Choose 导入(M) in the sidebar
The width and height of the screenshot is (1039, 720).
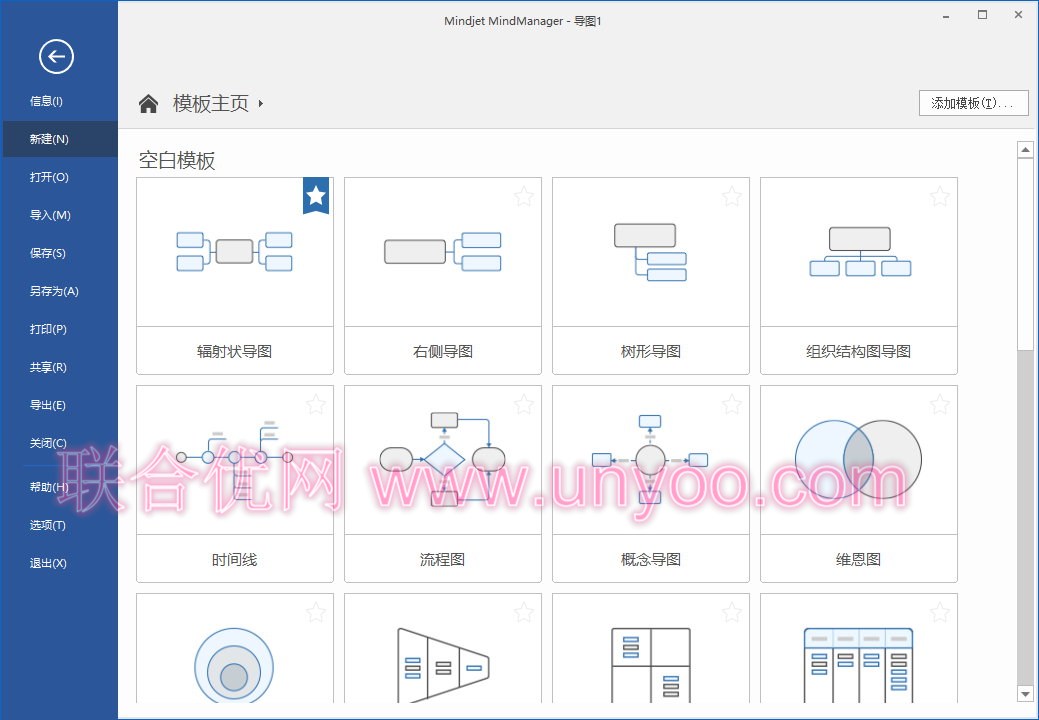59,215
